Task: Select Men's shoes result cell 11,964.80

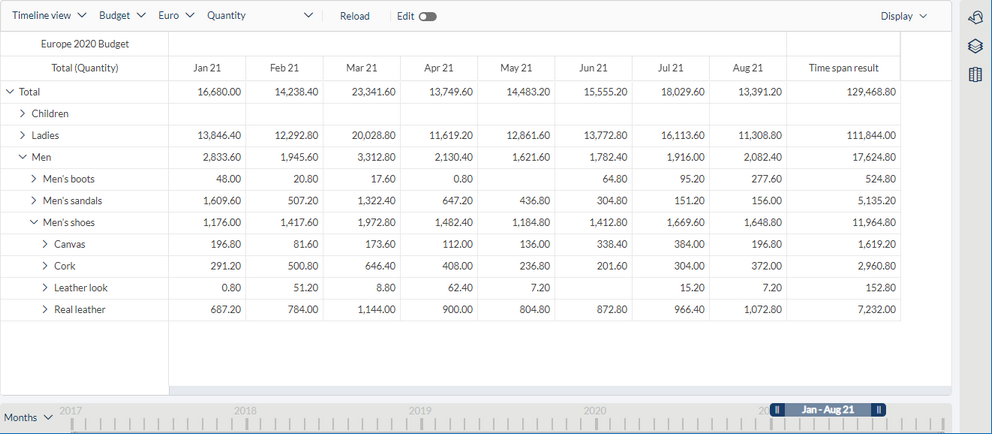Action: pos(843,223)
